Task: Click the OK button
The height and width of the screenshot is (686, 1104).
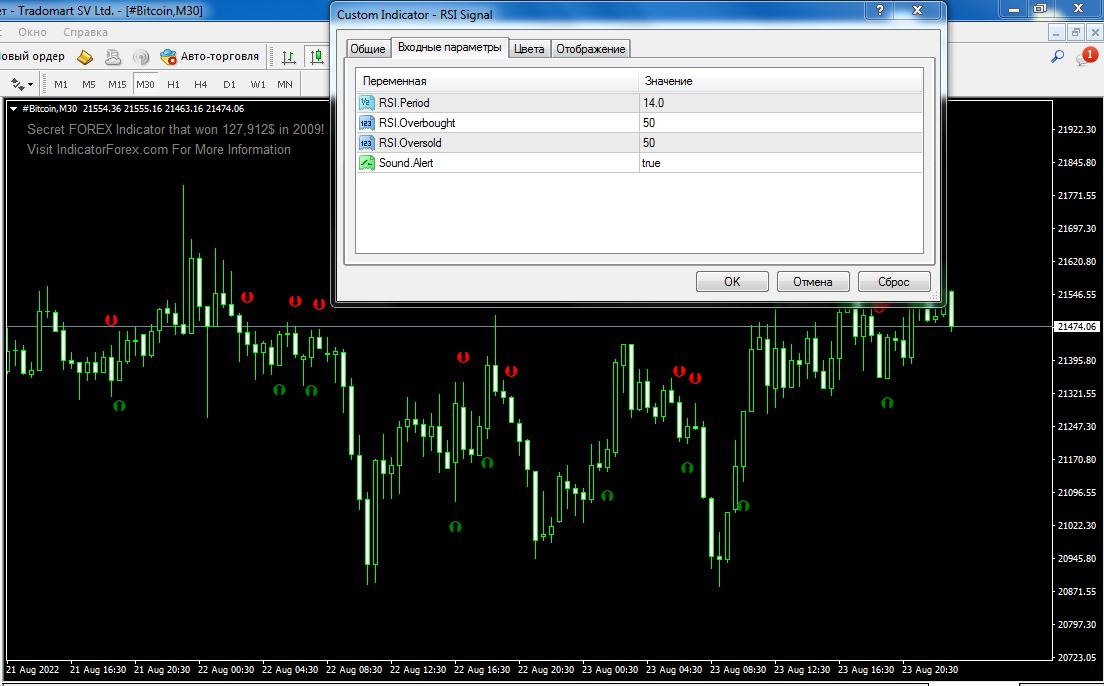Action: pos(732,282)
